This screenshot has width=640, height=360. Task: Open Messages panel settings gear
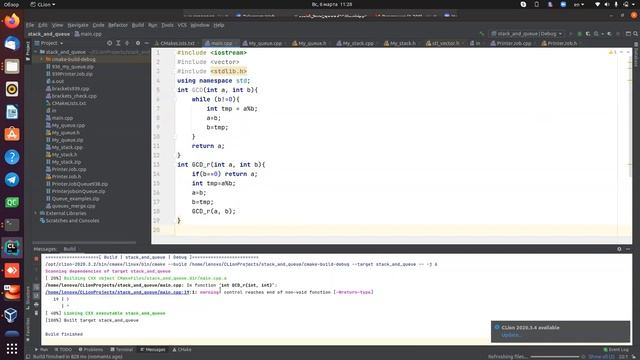[x=619, y=249]
